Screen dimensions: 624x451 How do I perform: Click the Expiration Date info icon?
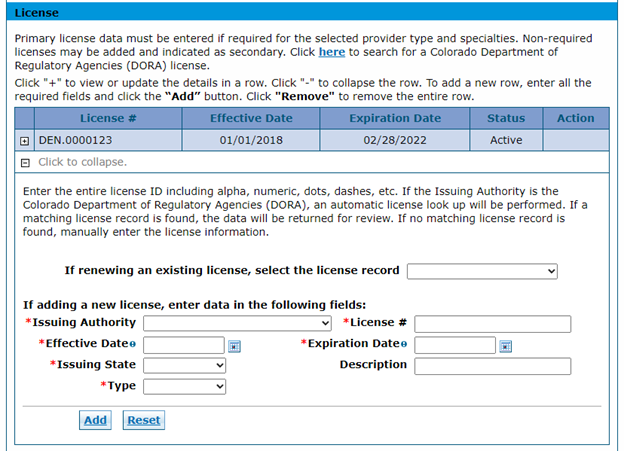(404, 344)
